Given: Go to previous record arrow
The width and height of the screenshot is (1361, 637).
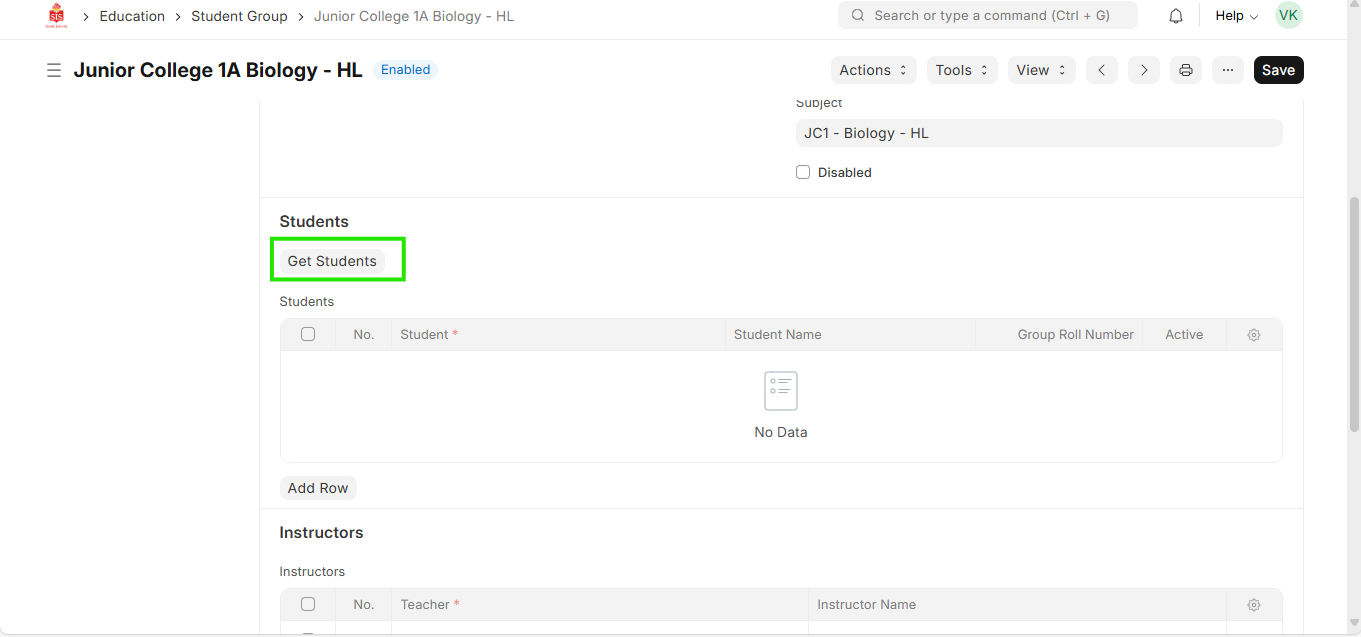Looking at the screenshot, I should pyautogui.click(x=1101, y=70).
